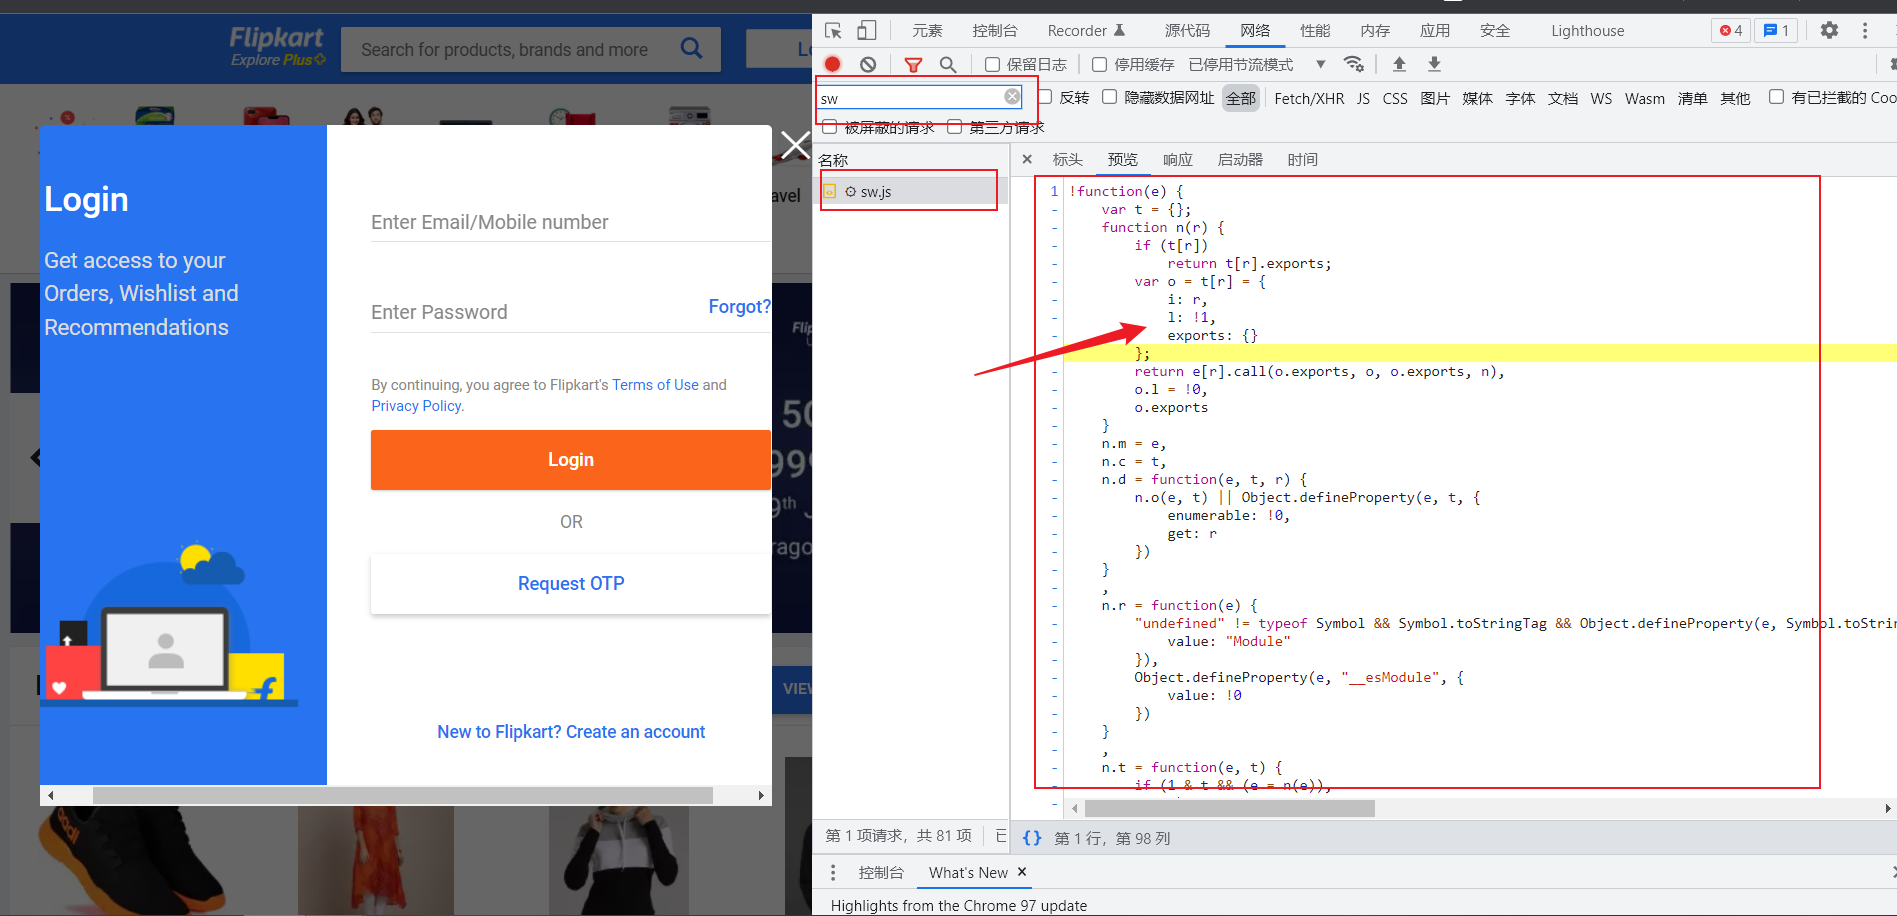Viewport: 1897px width, 916px height.
Task: Click the Flipkart search magnifier icon
Action: pos(691,48)
